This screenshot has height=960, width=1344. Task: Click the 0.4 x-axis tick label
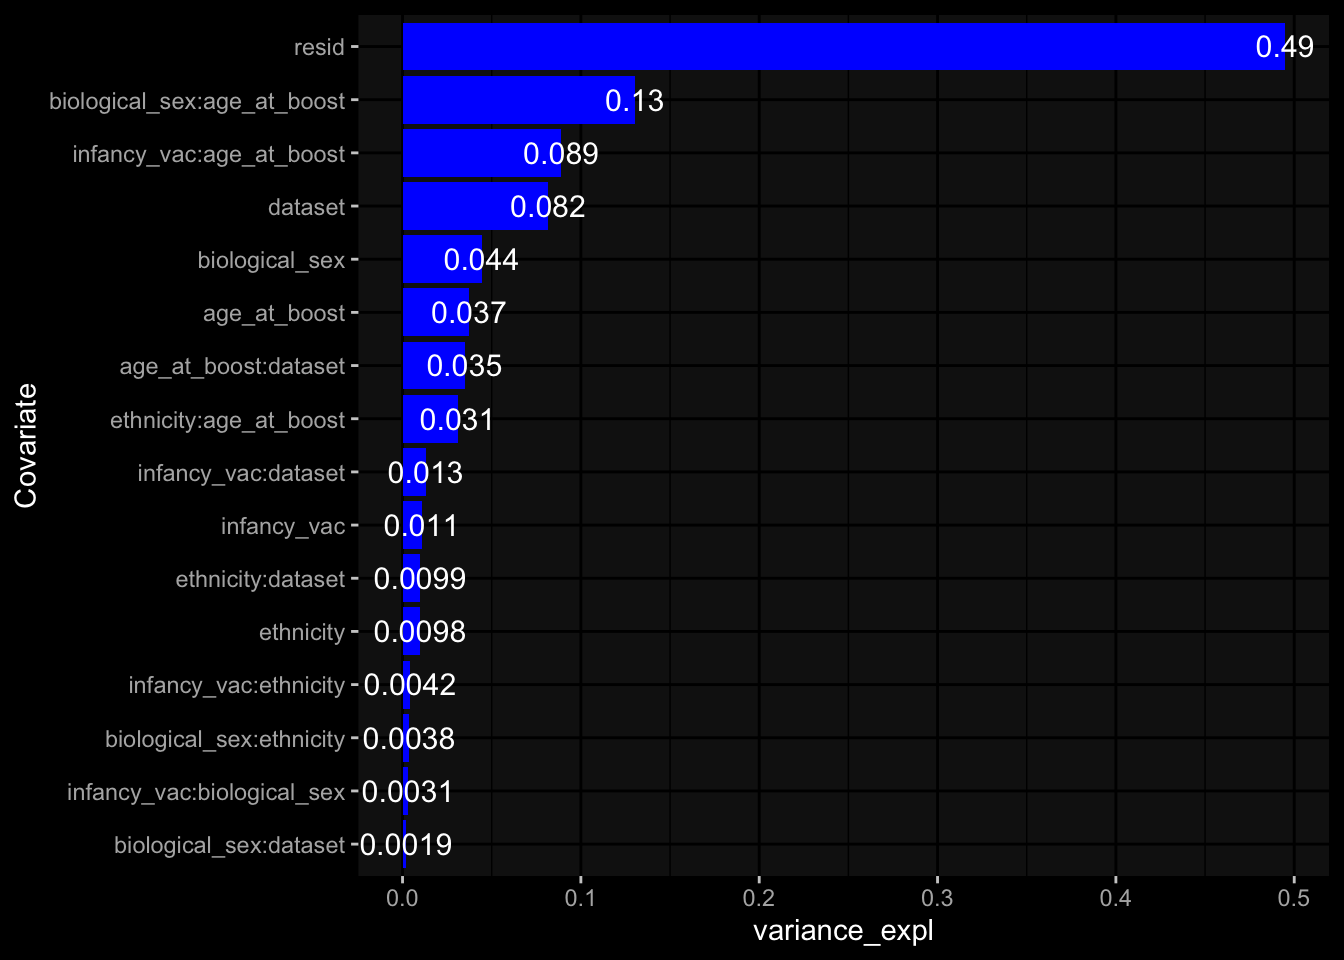click(x=1115, y=898)
